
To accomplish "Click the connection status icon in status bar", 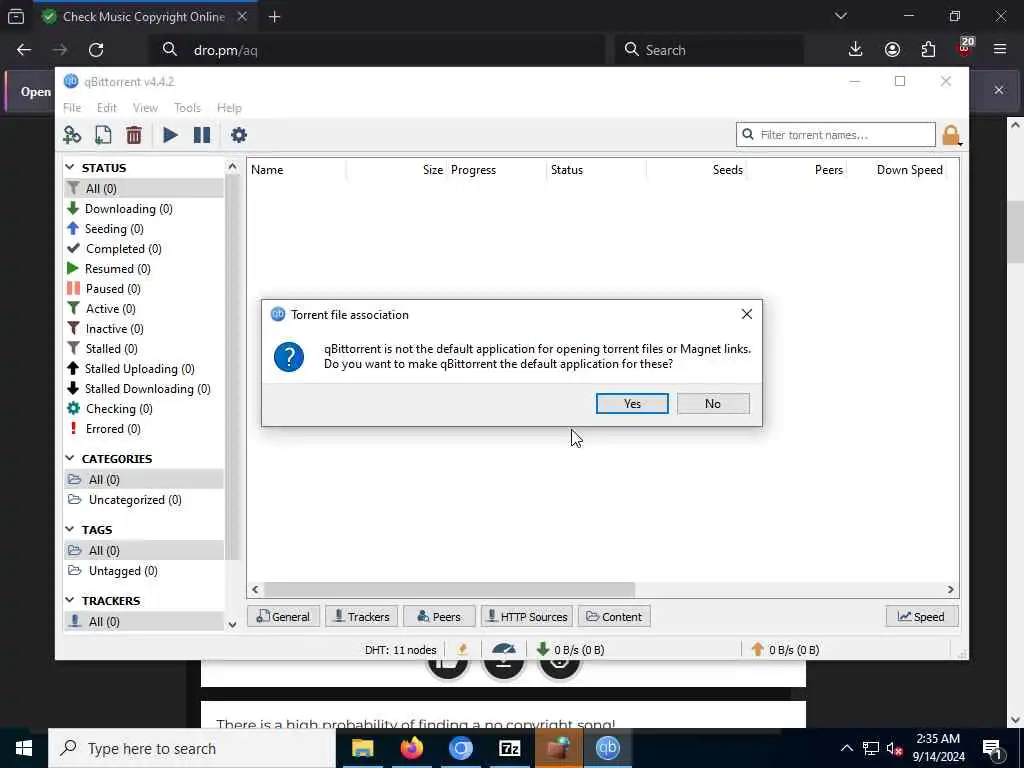I will [x=462, y=649].
